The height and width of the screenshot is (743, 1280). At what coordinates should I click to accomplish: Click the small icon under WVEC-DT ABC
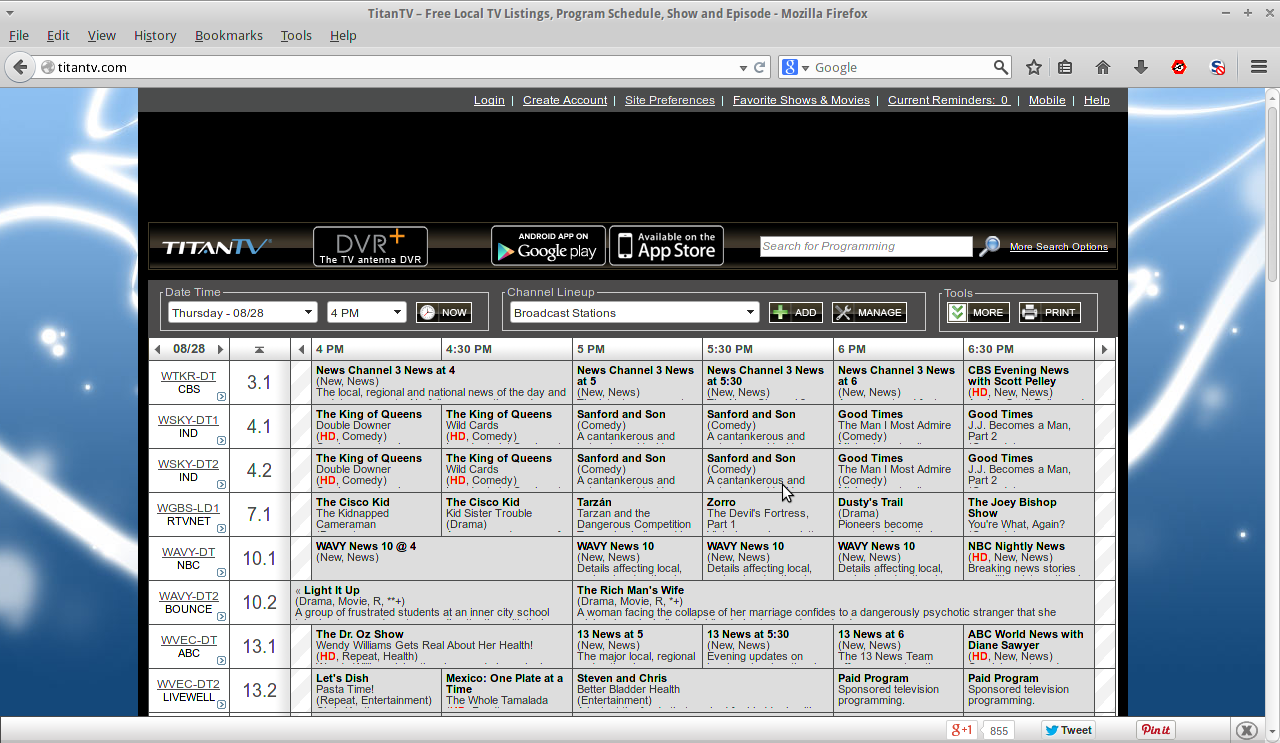[x=221, y=661]
